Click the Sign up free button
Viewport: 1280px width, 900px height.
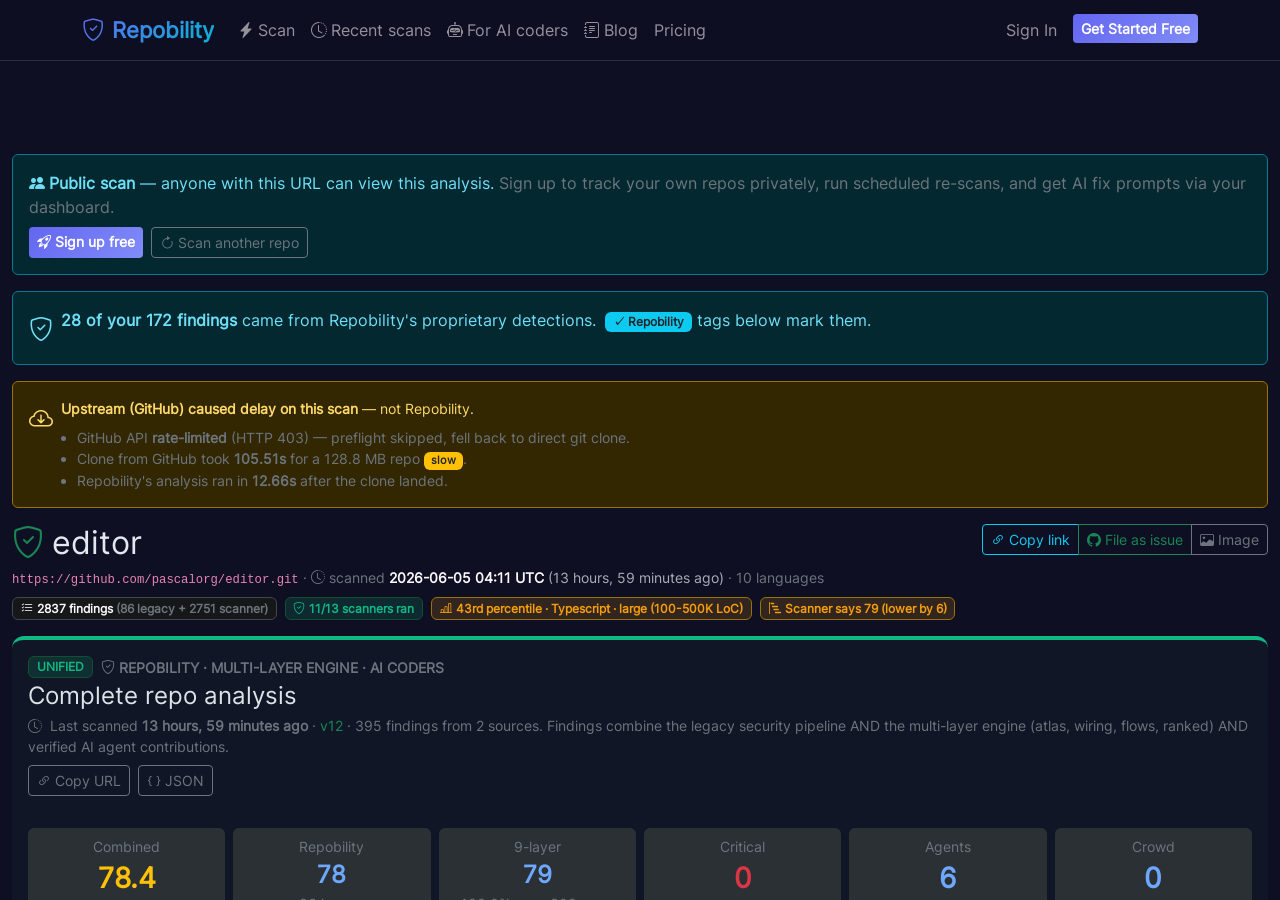pyautogui.click(x=86, y=242)
